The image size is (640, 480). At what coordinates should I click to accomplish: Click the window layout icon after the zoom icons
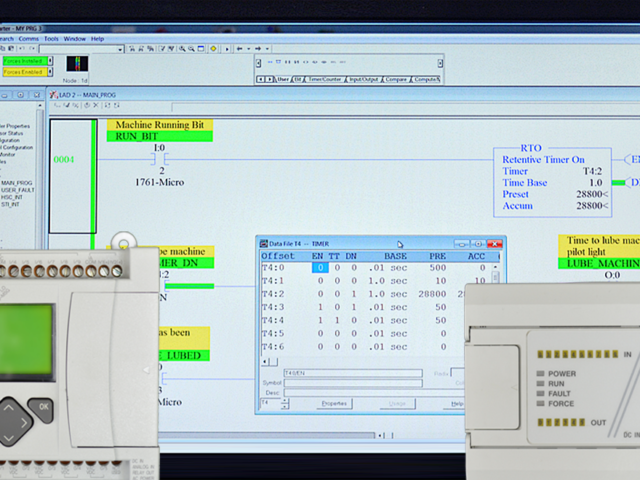[200, 49]
